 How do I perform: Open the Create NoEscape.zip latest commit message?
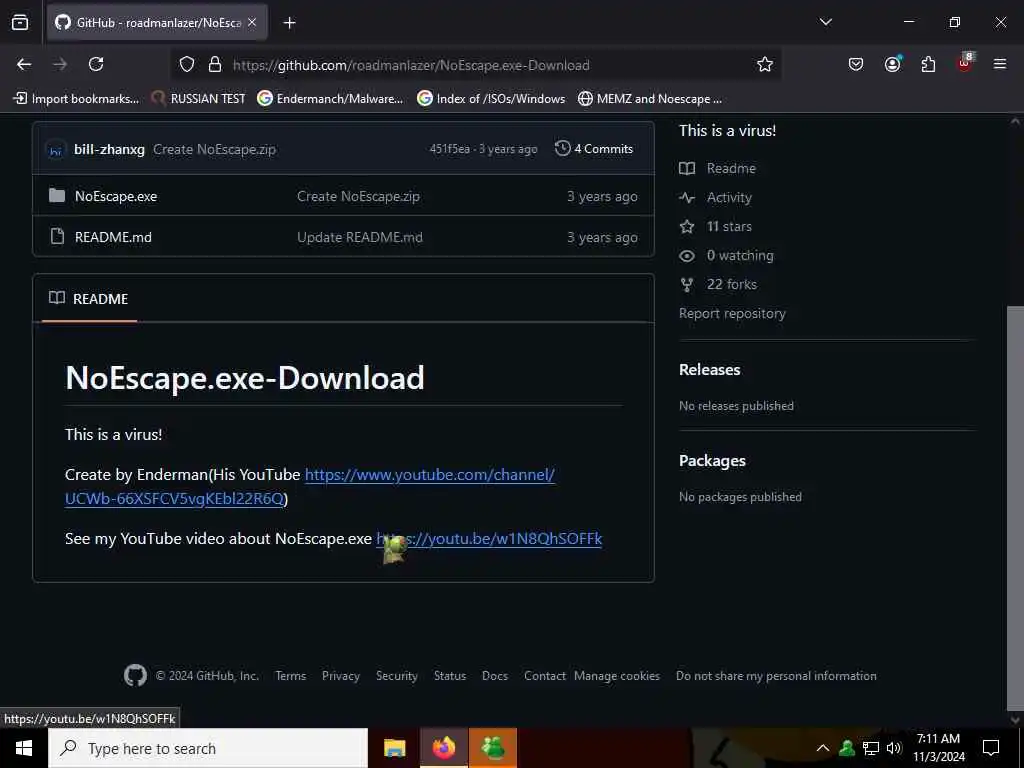tap(214, 150)
